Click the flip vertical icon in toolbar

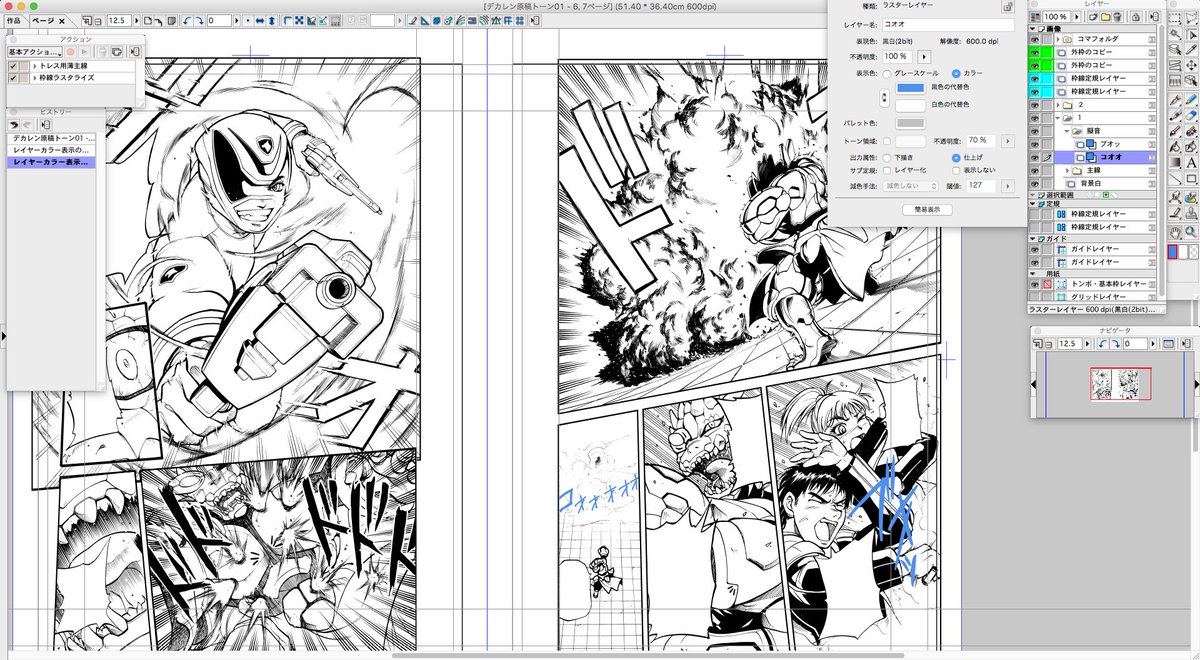pyautogui.click(x=271, y=20)
